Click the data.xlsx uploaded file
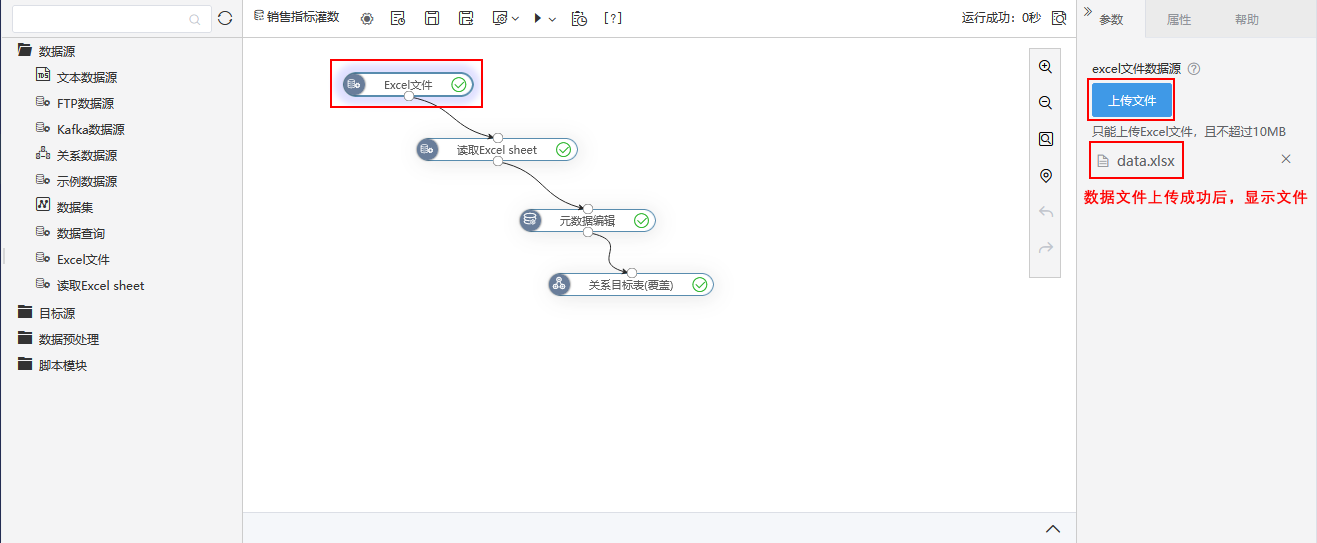 1146,160
